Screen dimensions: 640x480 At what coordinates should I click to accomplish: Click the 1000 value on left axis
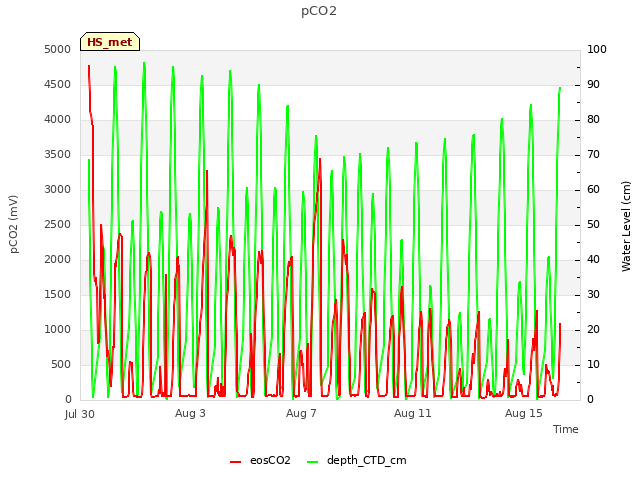point(58,329)
